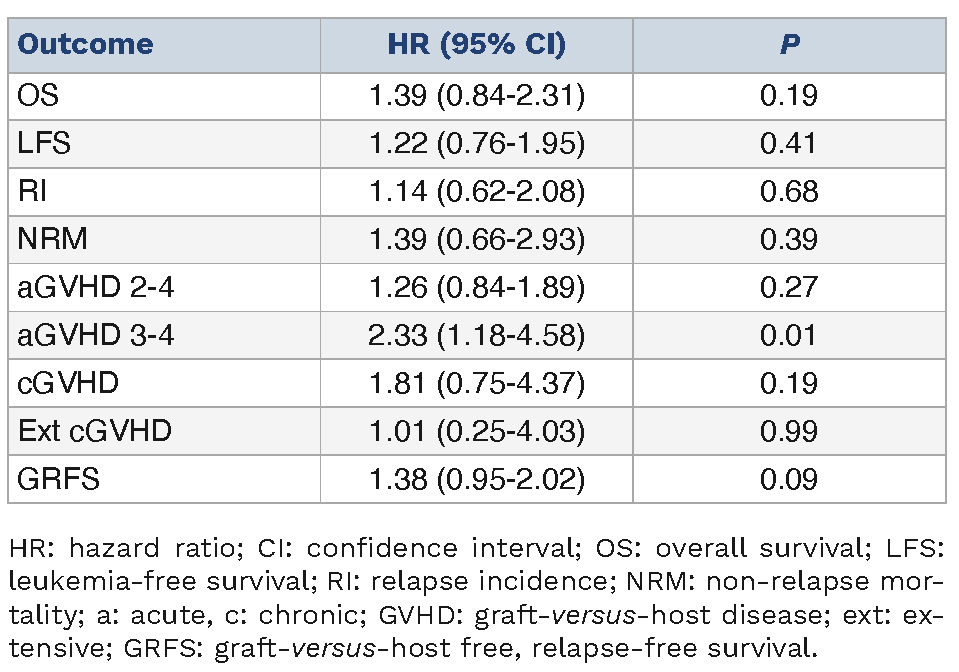Image resolution: width=959 pixels, height=672 pixels.
Task: Click the Outcome column header
Action: point(85,45)
